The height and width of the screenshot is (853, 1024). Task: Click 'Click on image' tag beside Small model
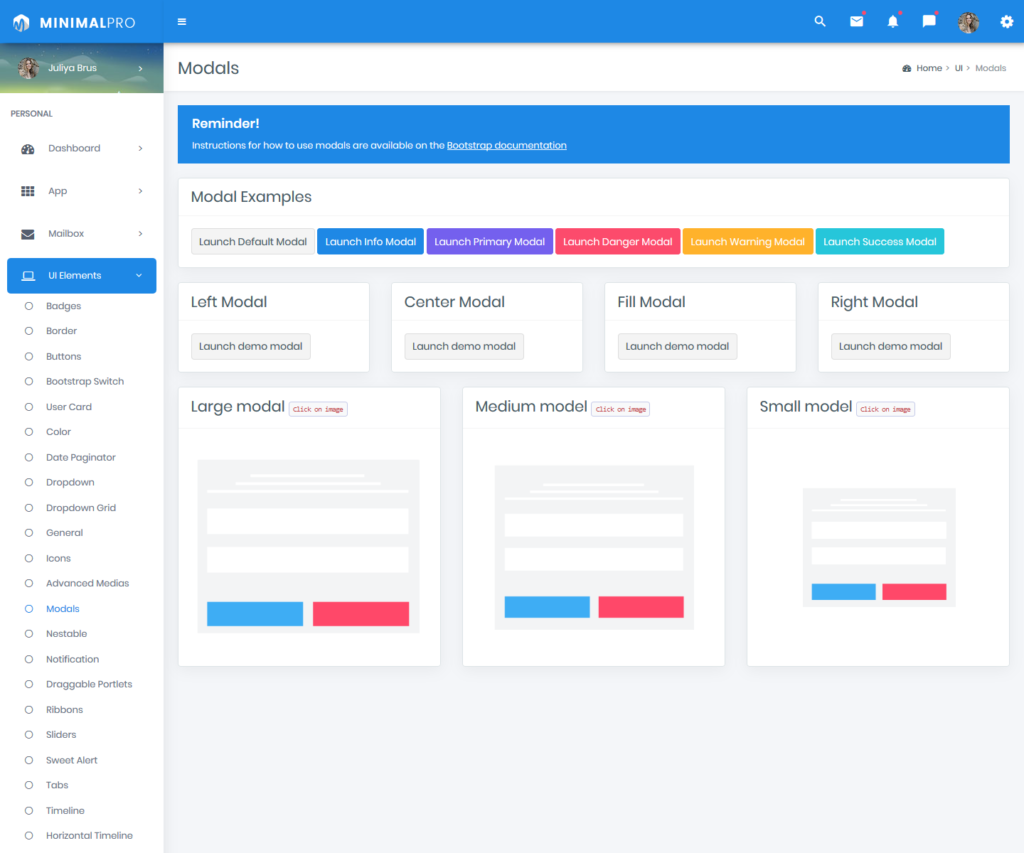tap(886, 410)
